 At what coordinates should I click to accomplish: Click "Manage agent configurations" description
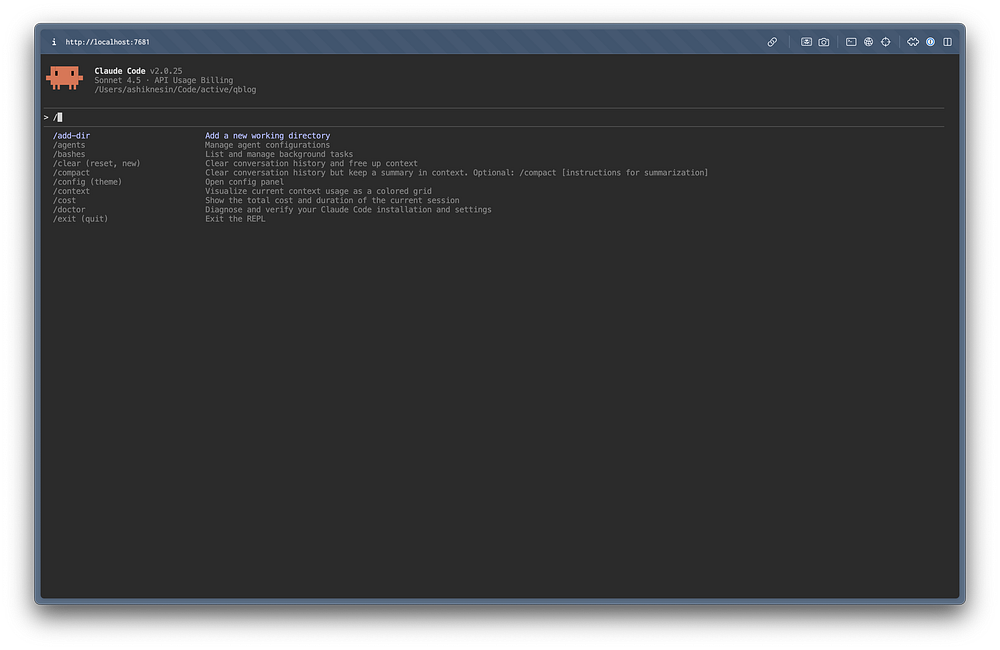tap(267, 145)
